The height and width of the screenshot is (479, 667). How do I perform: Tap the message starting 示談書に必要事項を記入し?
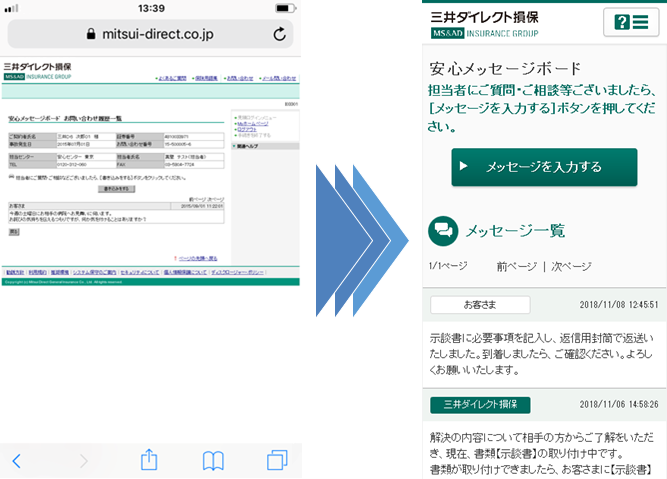pos(541,354)
